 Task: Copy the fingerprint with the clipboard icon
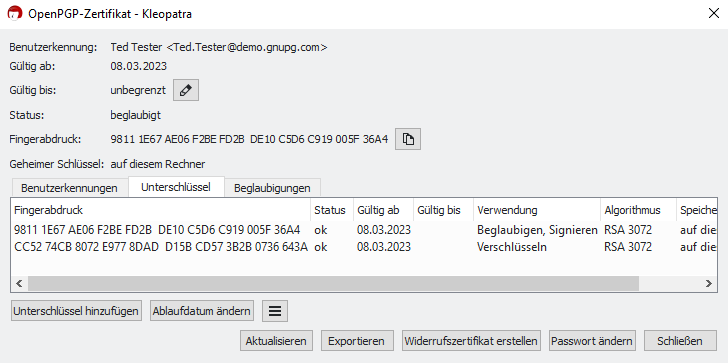pyautogui.click(x=408, y=139)
